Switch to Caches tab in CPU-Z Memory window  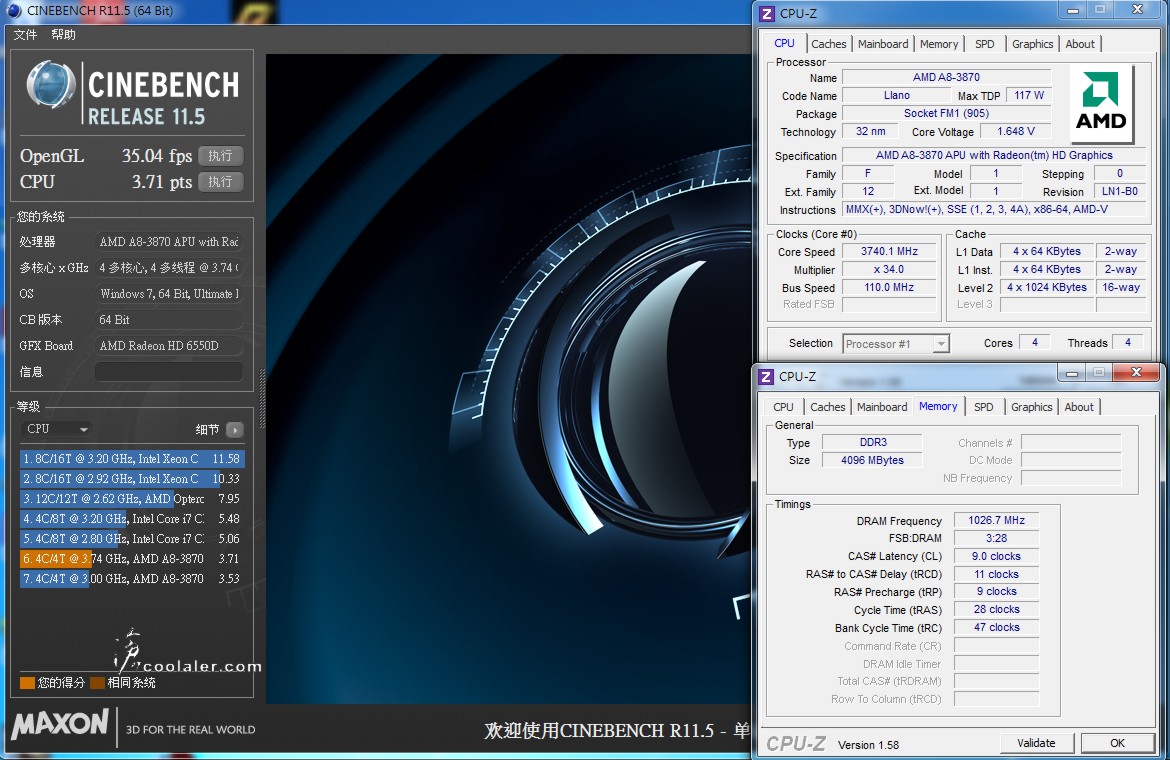(828, 407)
